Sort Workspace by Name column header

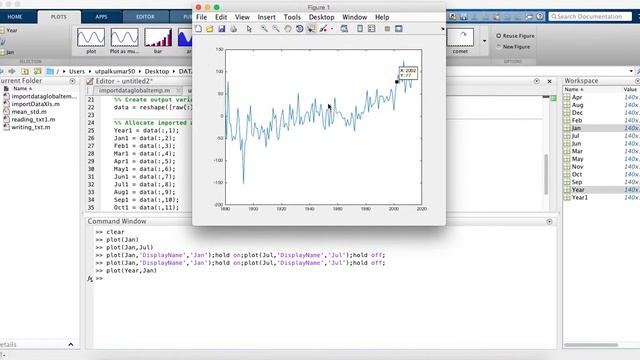click(x=574, y=89)
